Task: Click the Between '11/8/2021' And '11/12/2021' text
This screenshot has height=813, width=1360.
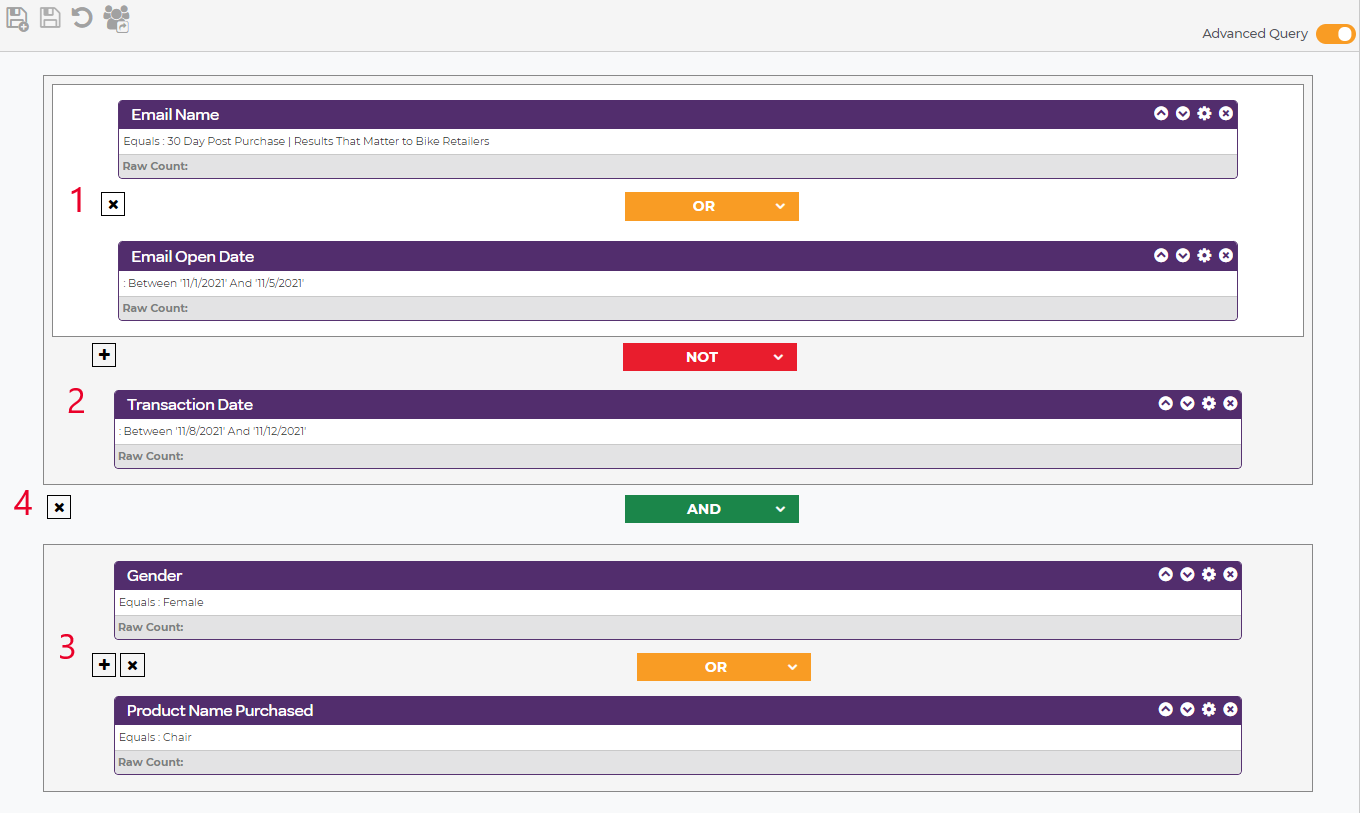Action: [212, 432]
